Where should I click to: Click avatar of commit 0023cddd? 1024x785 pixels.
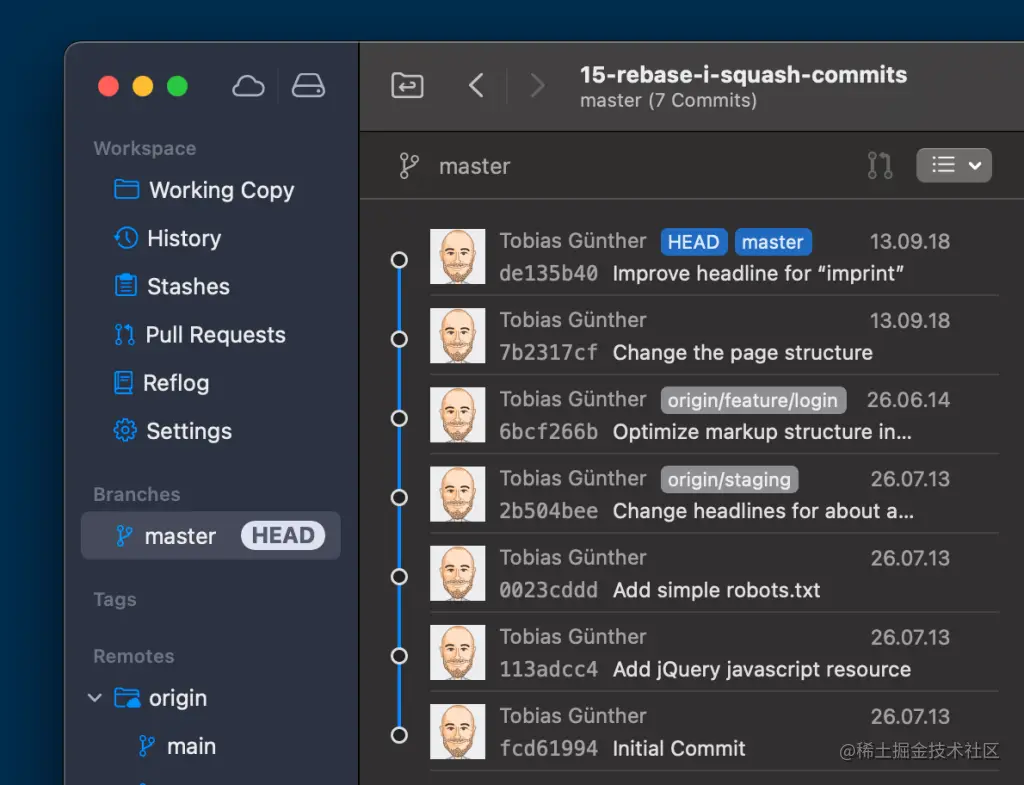click(x=457, y=573)
